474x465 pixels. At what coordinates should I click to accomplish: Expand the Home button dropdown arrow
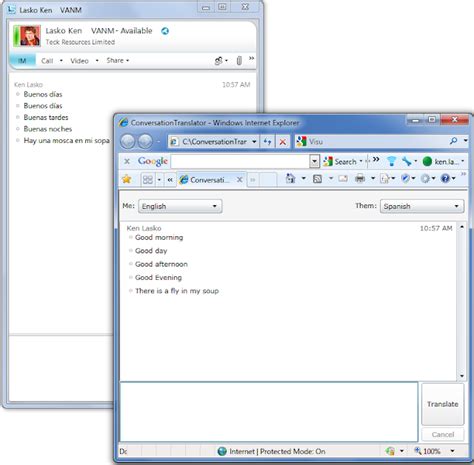click(304, 179)
